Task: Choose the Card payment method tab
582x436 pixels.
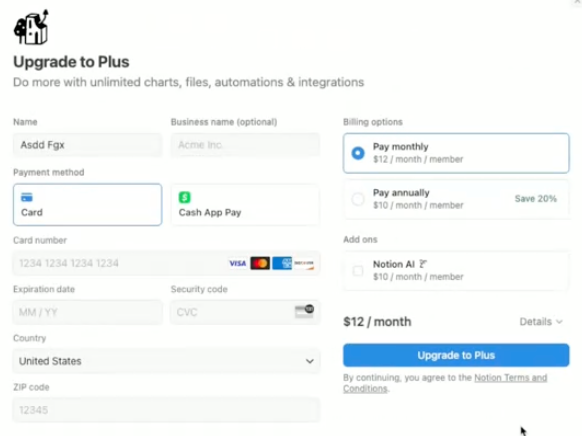Action: [x=88, y=204]
